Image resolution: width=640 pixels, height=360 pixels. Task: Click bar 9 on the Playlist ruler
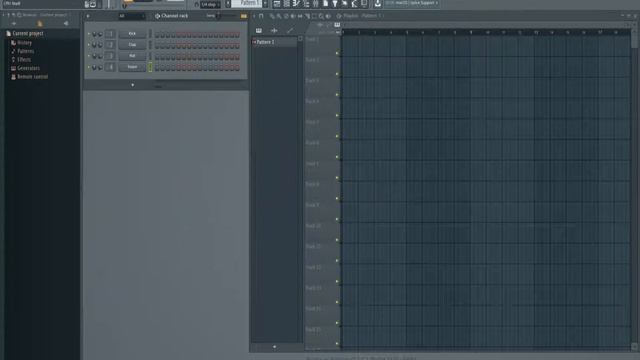[471, 32]
